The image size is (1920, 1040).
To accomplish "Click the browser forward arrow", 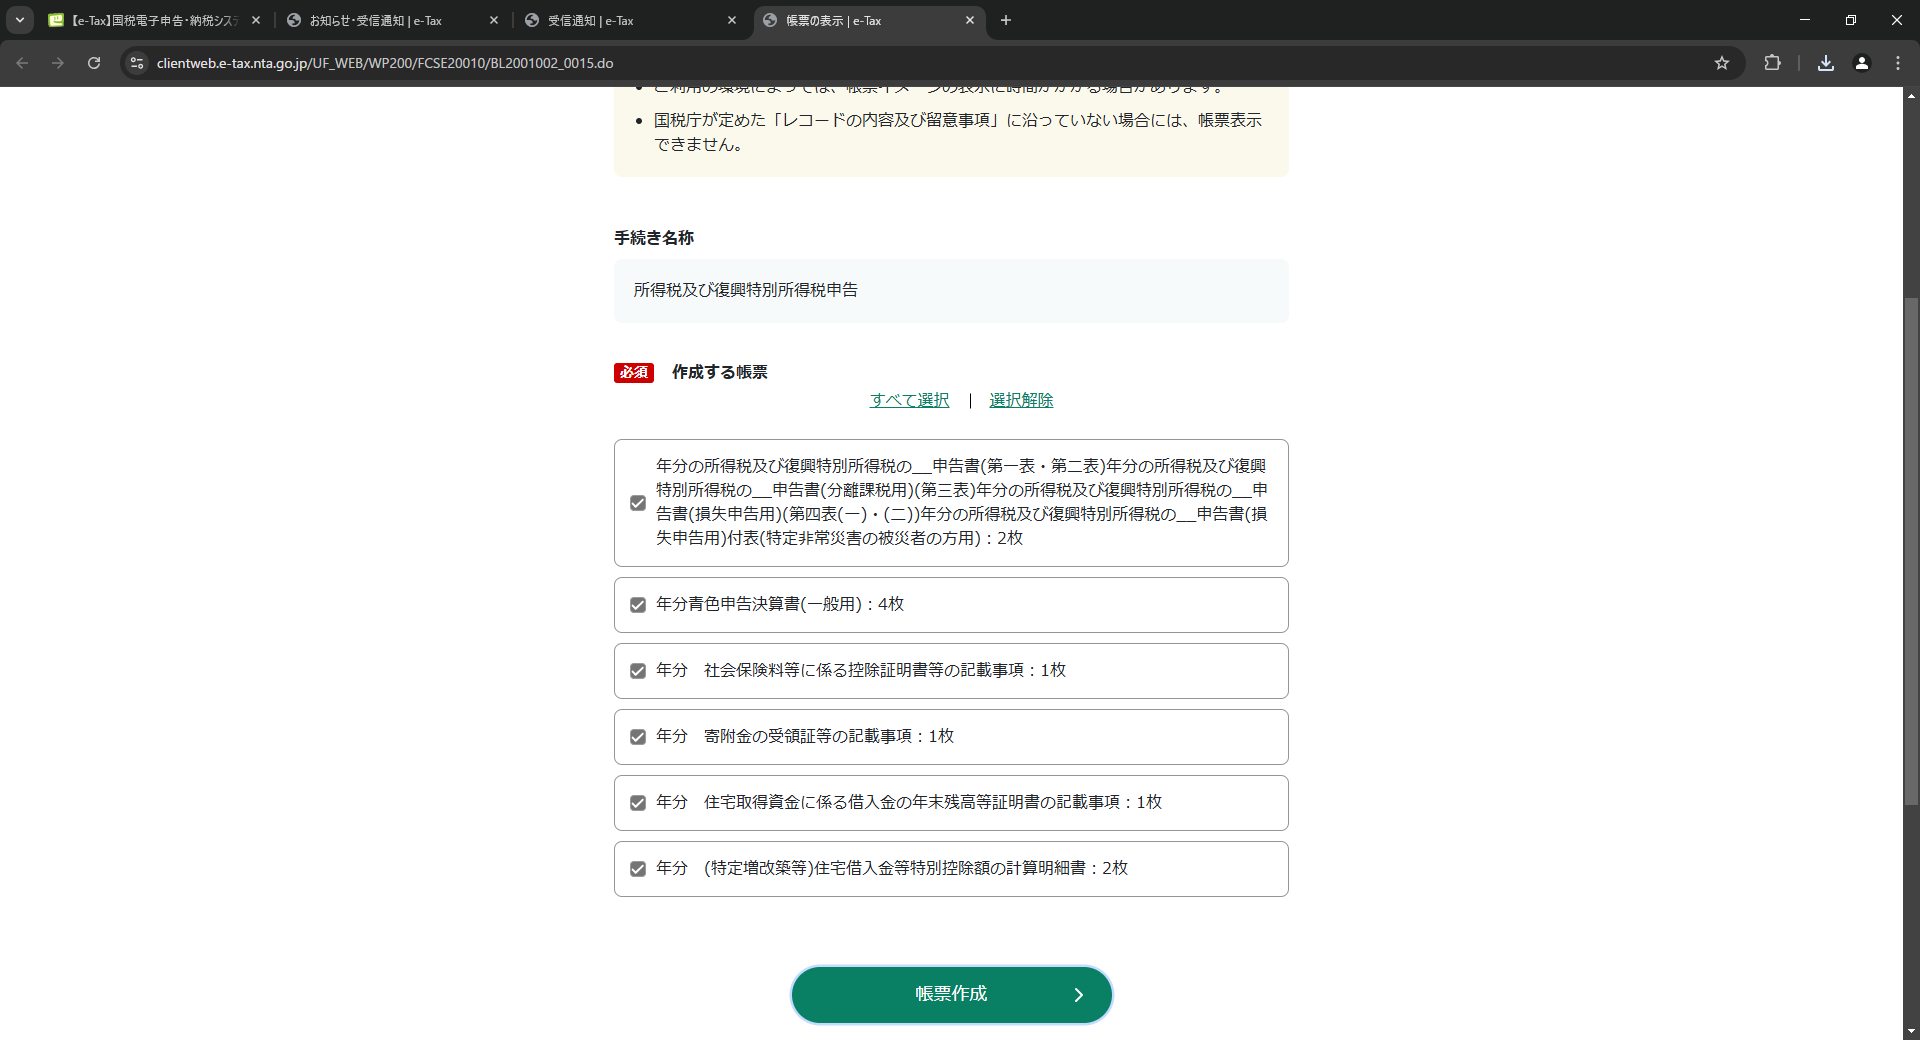I will tap(58, 63).
